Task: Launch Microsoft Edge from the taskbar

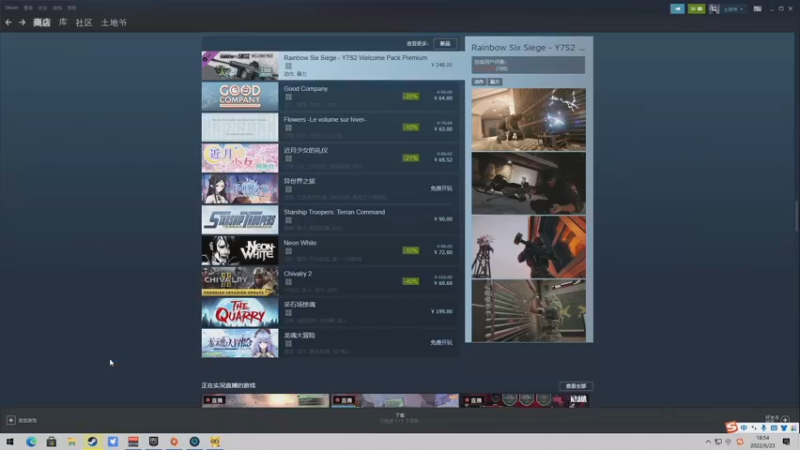Action: coord(31,441)
